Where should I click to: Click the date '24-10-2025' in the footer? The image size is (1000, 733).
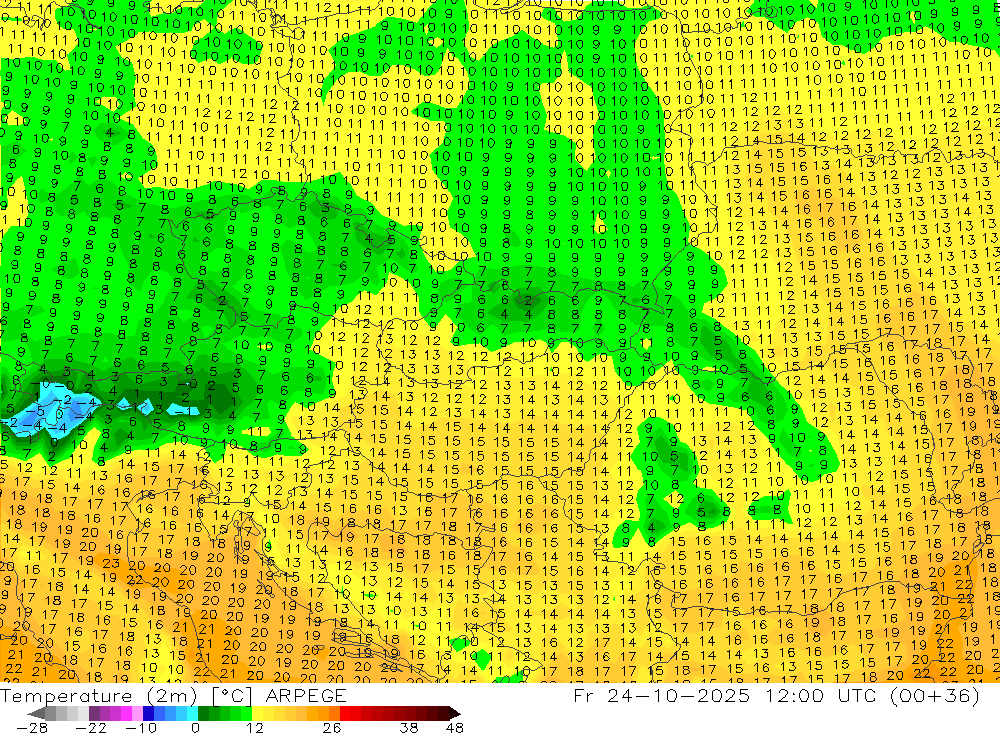pyautogui.click(x=678, y=695)
